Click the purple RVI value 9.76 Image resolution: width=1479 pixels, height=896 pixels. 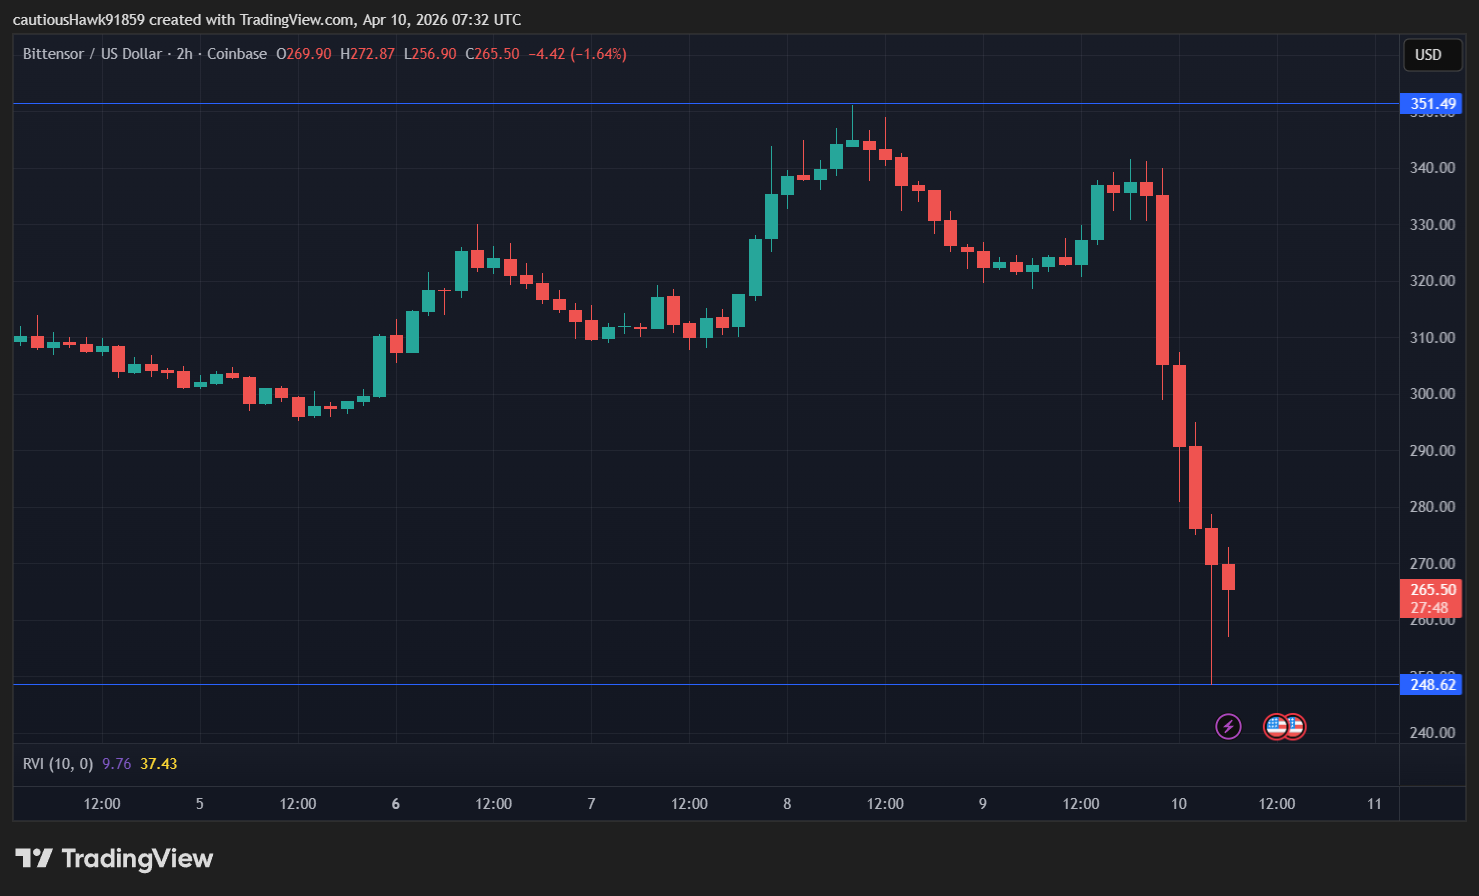(116, 764)
